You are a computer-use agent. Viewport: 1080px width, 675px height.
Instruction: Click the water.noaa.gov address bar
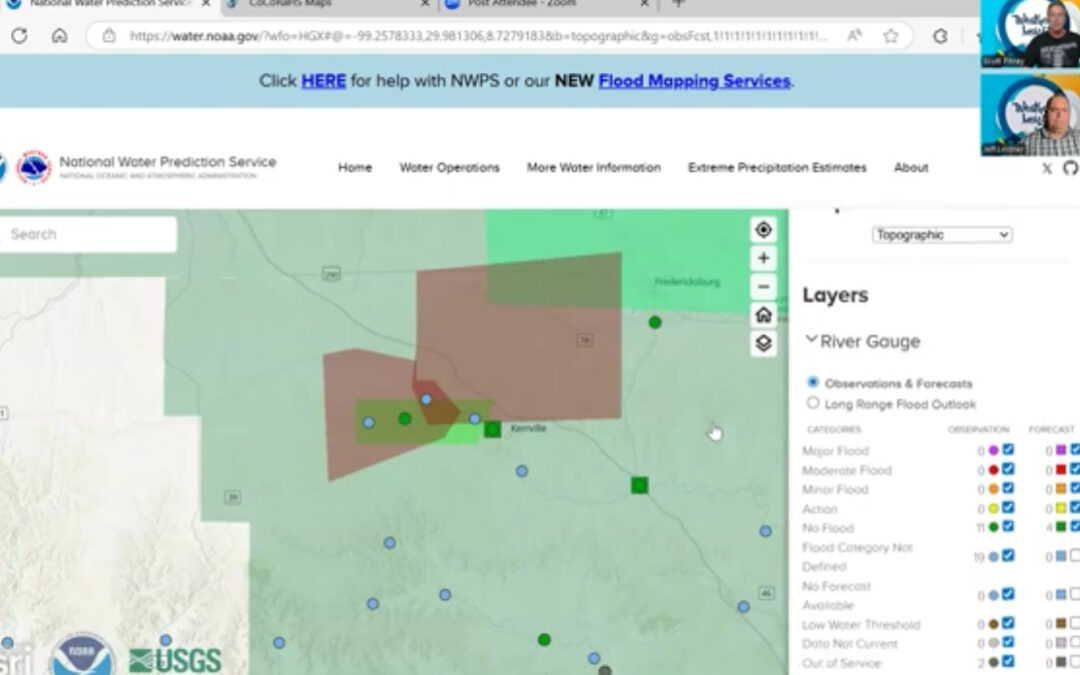click(478, 36)
